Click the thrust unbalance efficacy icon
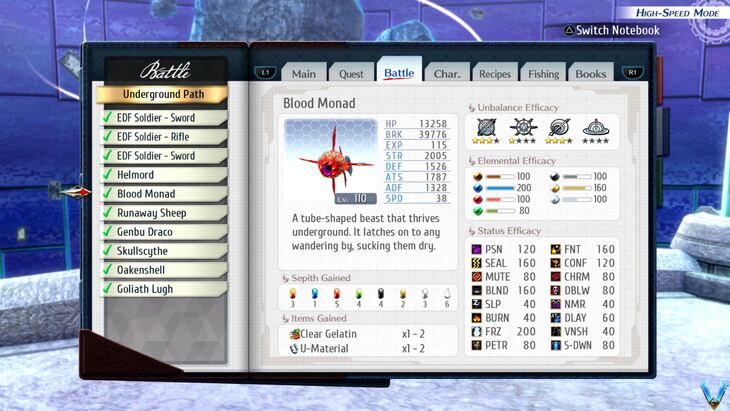The height and width of the screenshot is (411, 730). [523, 127]
